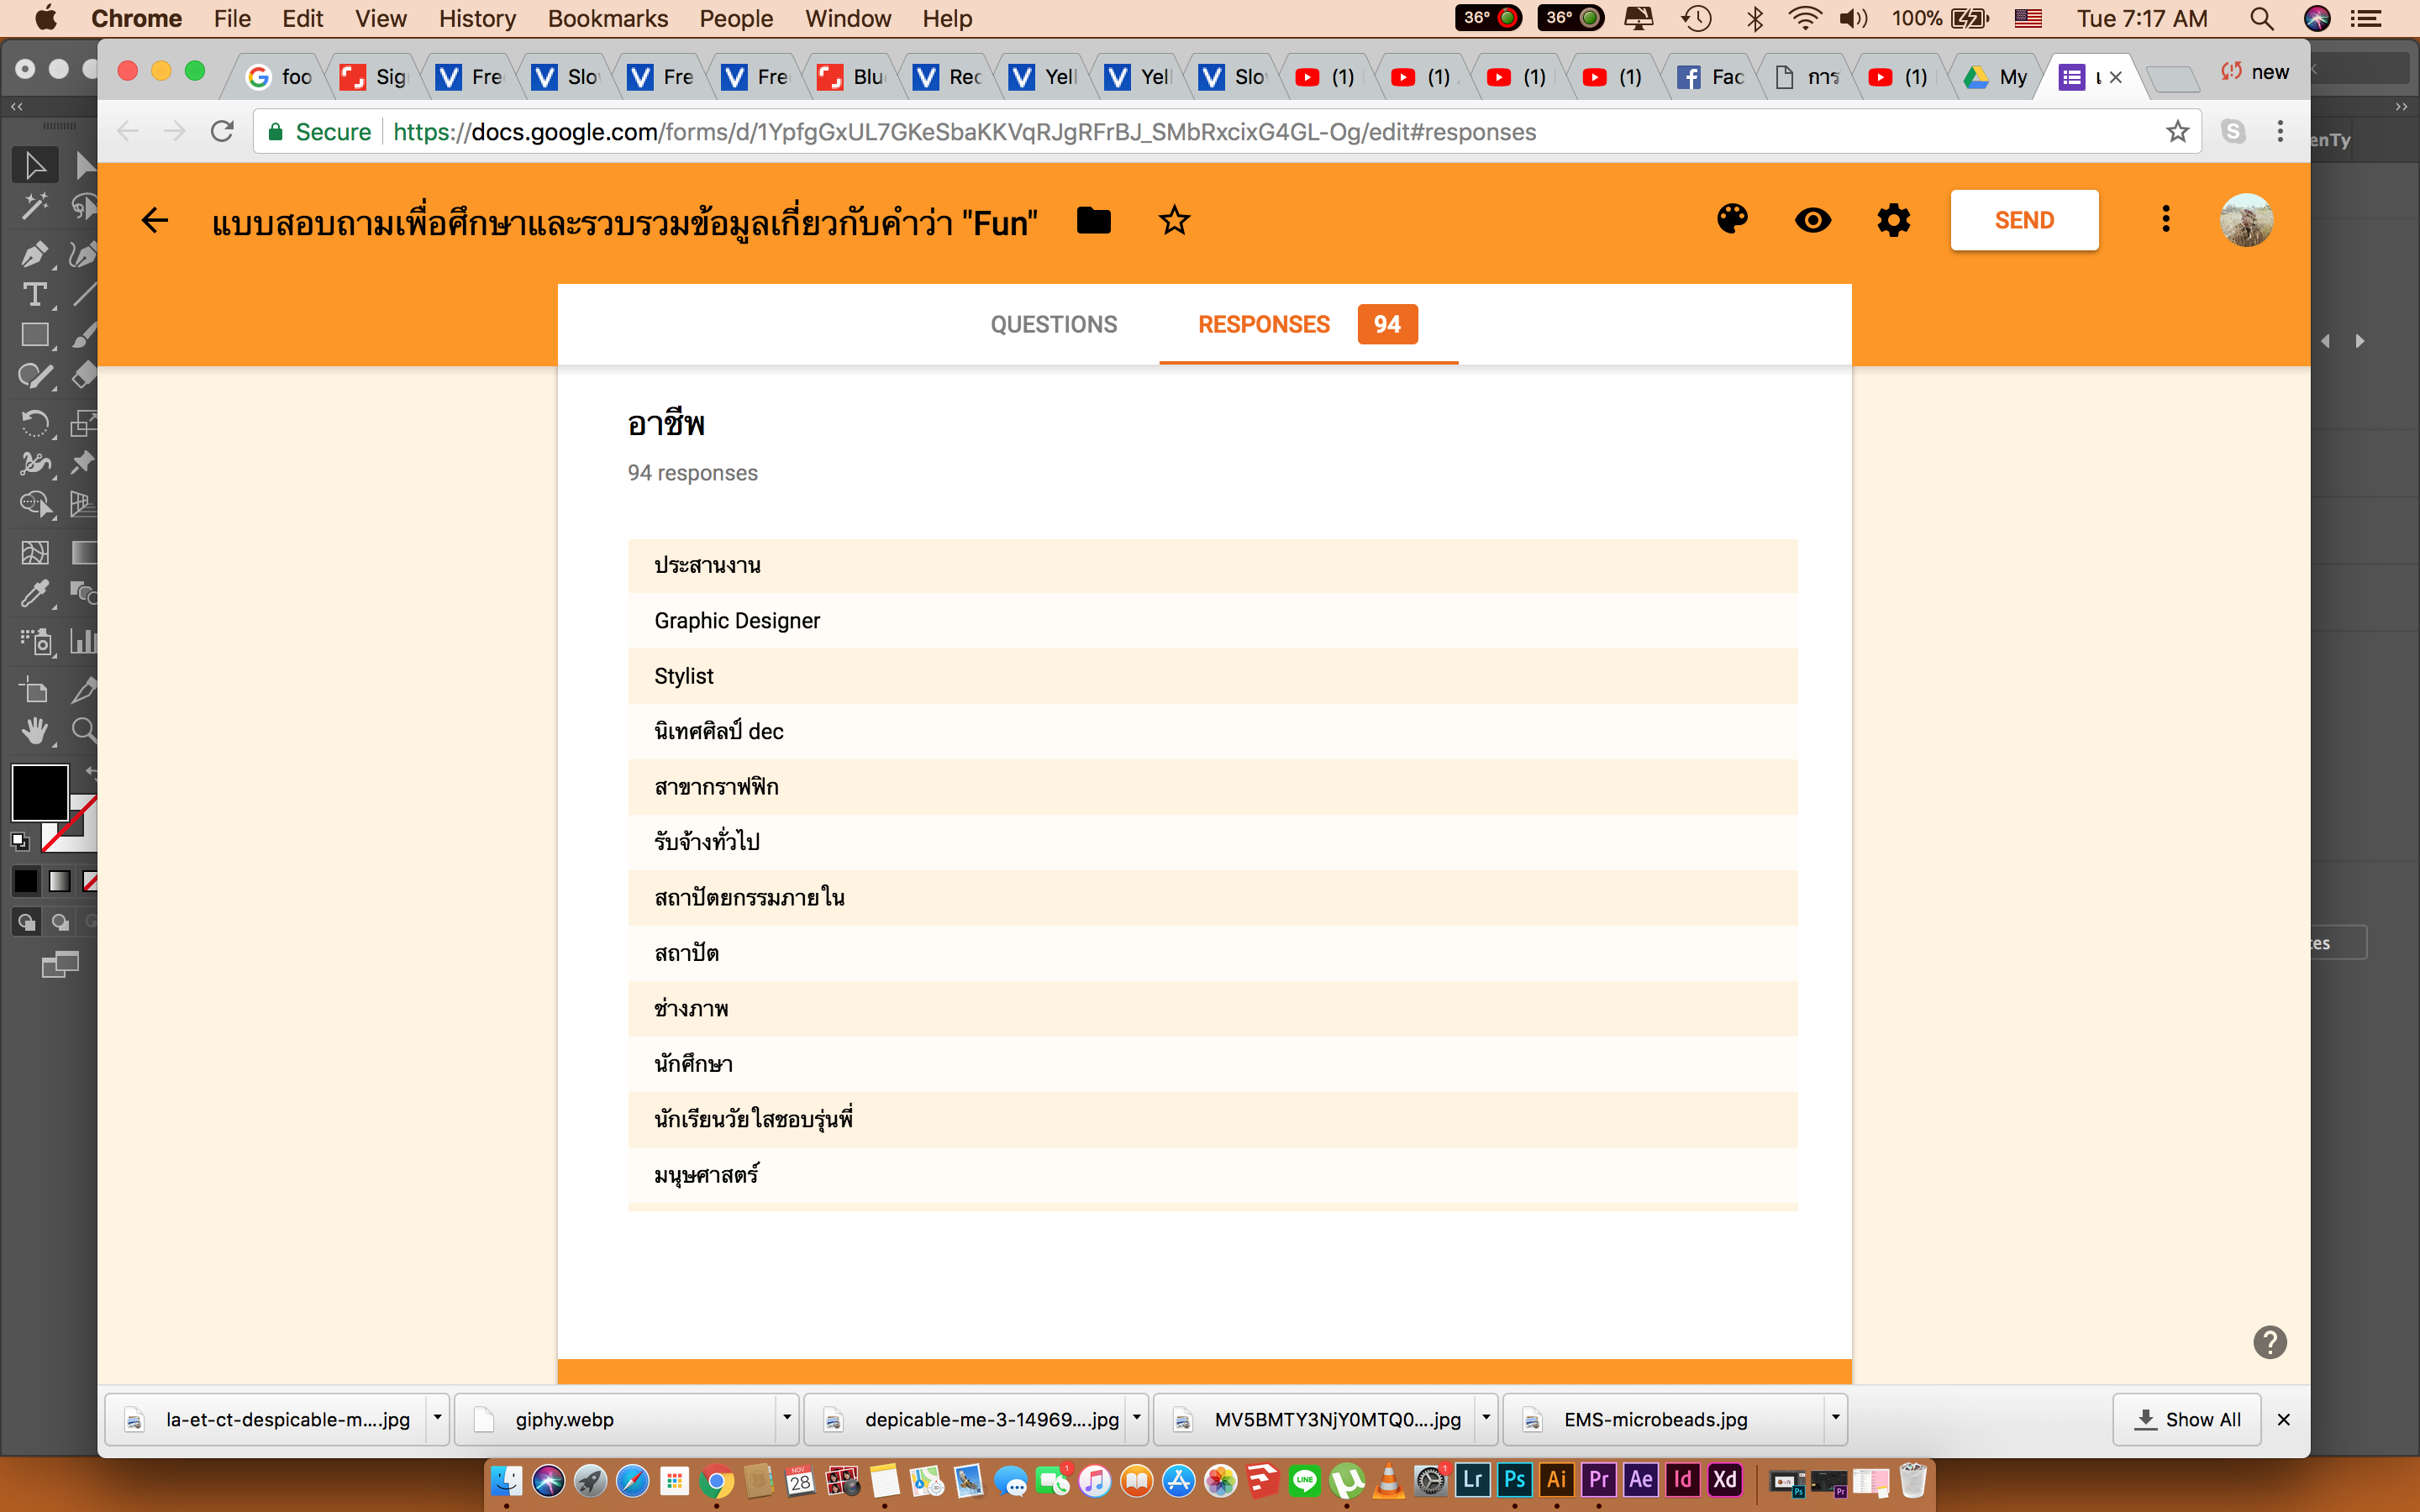
Task: Open form settings gear icon
Action: [1893, 220]
